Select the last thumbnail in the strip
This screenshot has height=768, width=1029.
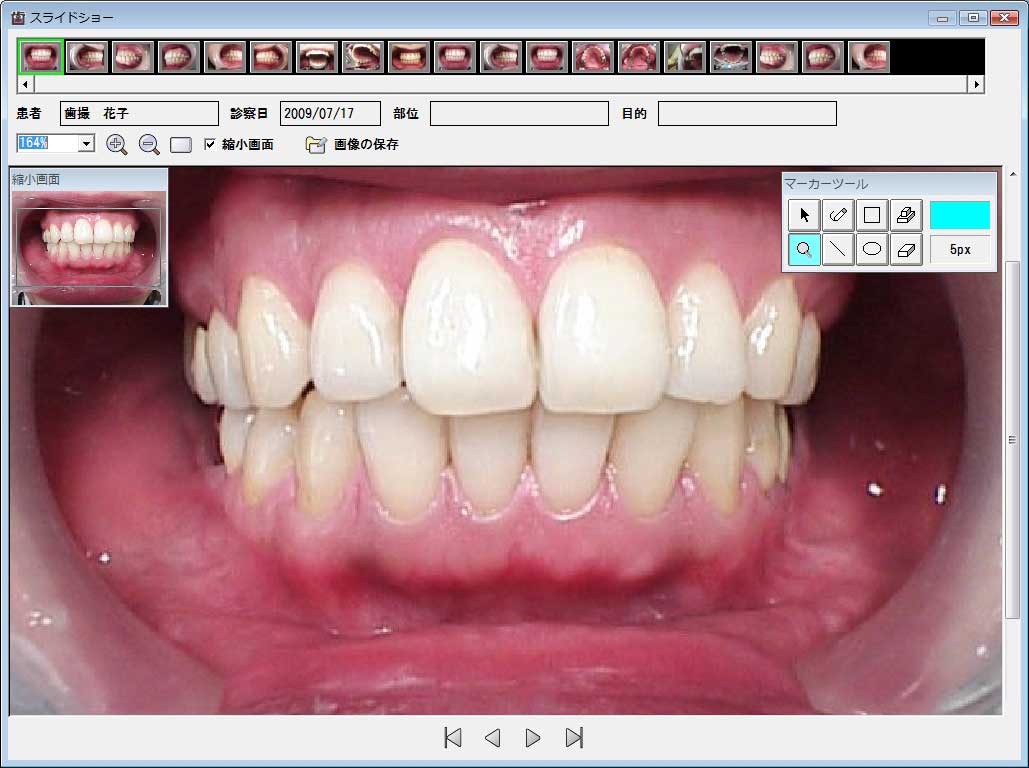868,56
